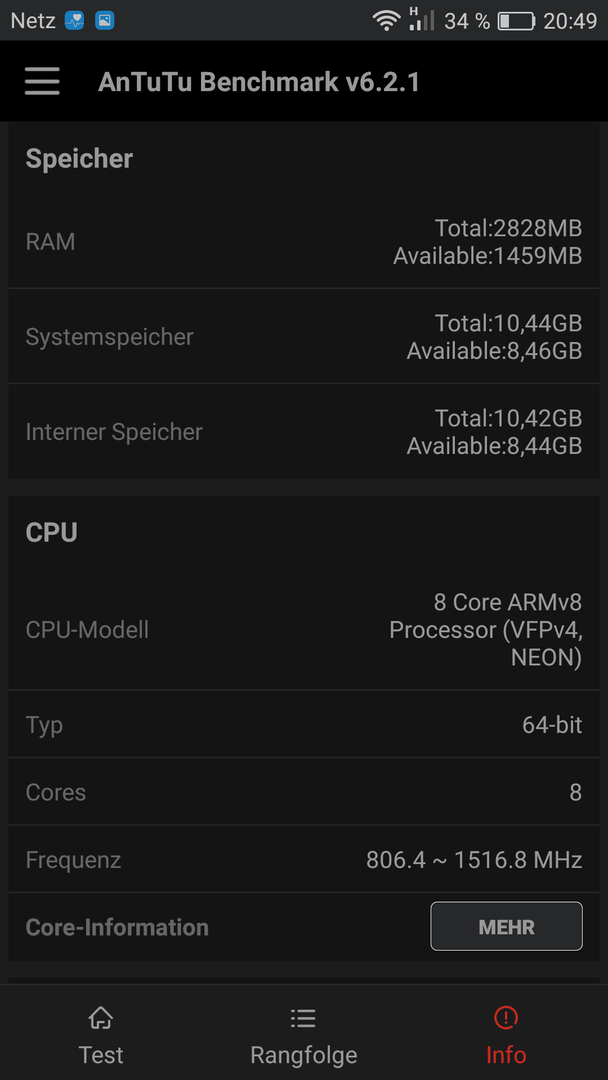Tap the health app notification icon

click(74, 21)
